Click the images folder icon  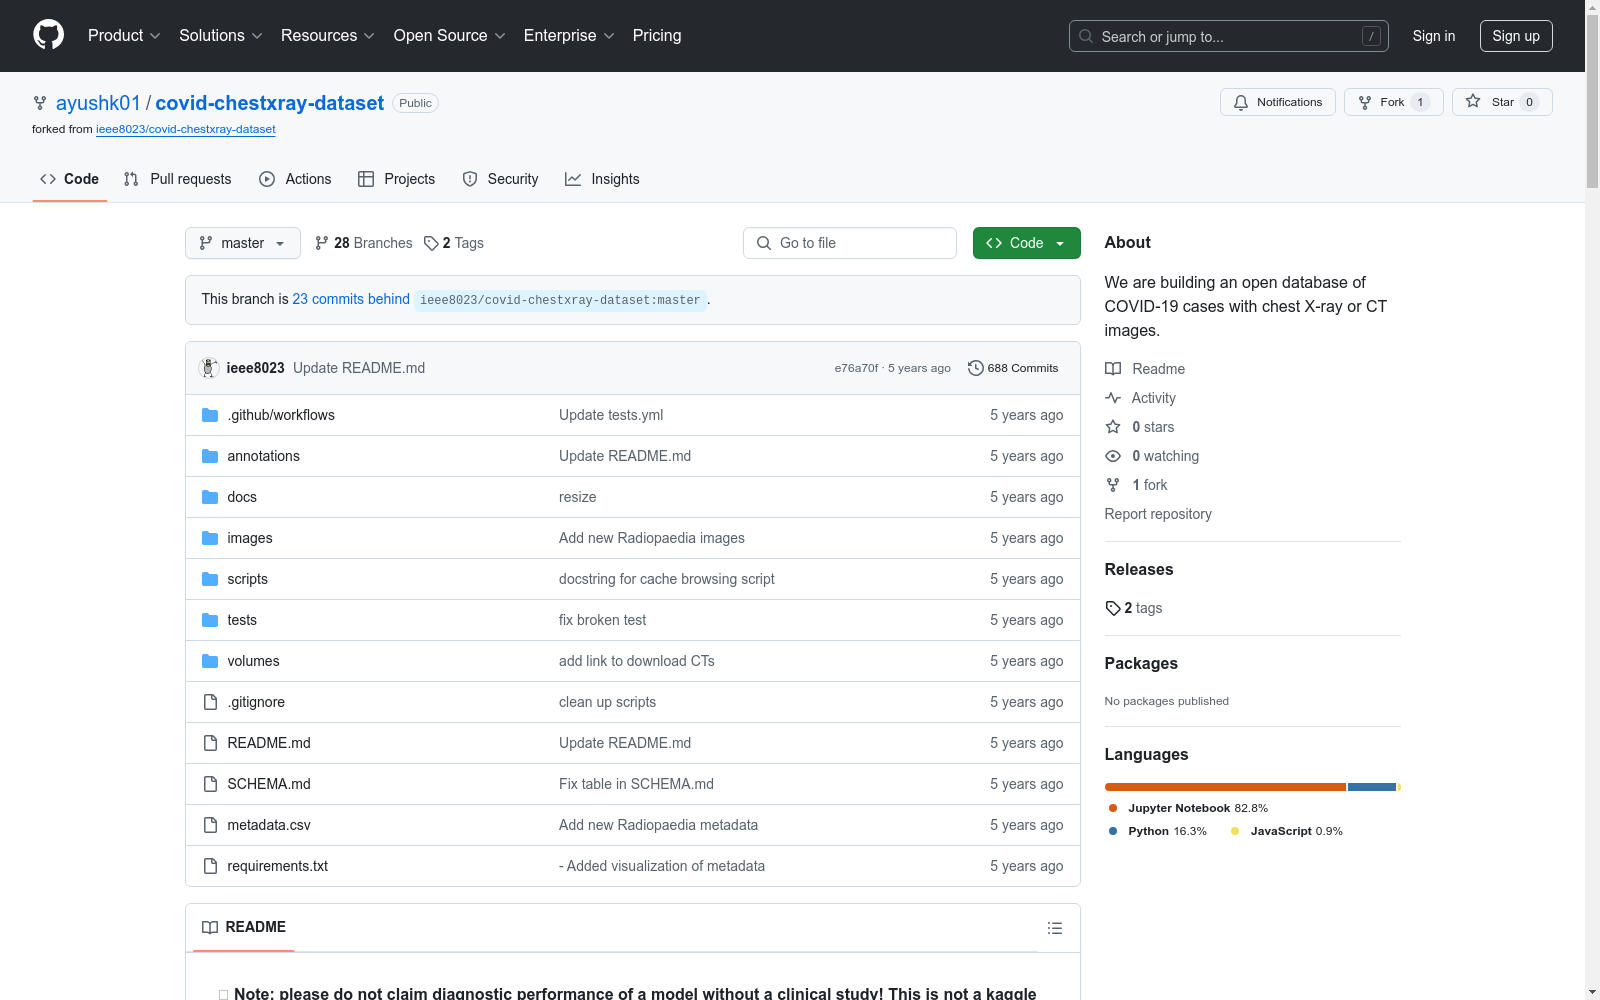tap(210, 538)
